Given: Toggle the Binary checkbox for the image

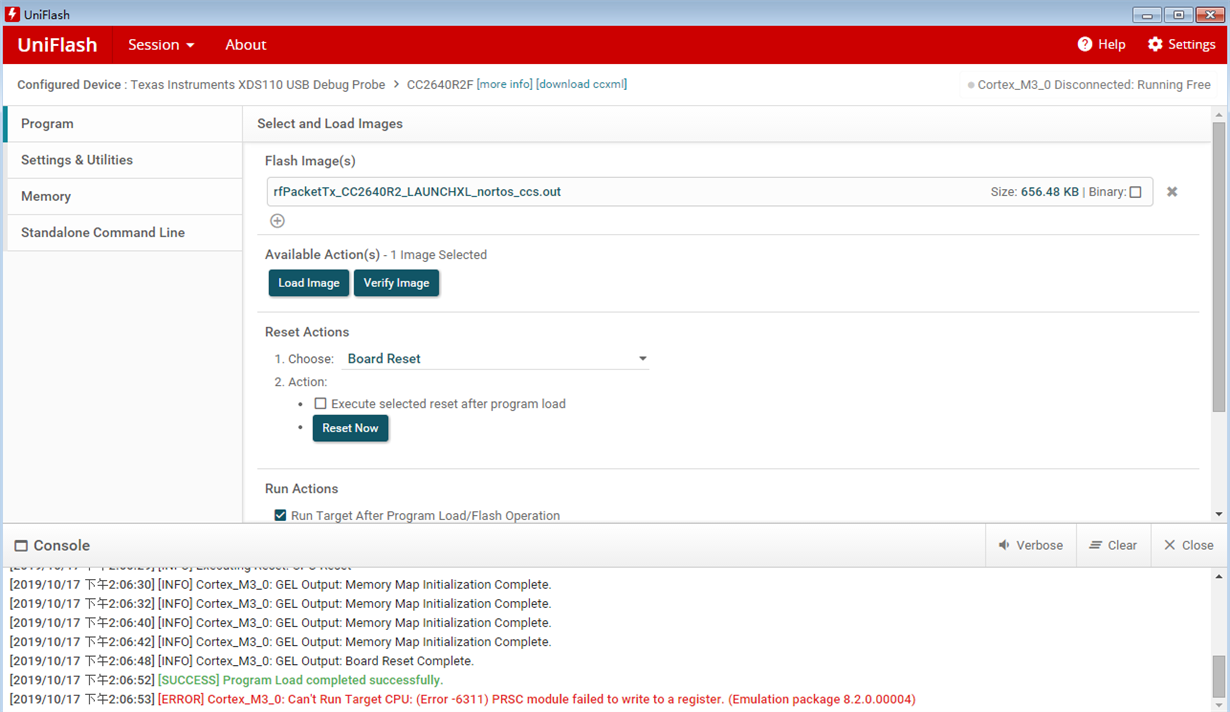Looking at the screenshot, I should [x=1135, y=192].
